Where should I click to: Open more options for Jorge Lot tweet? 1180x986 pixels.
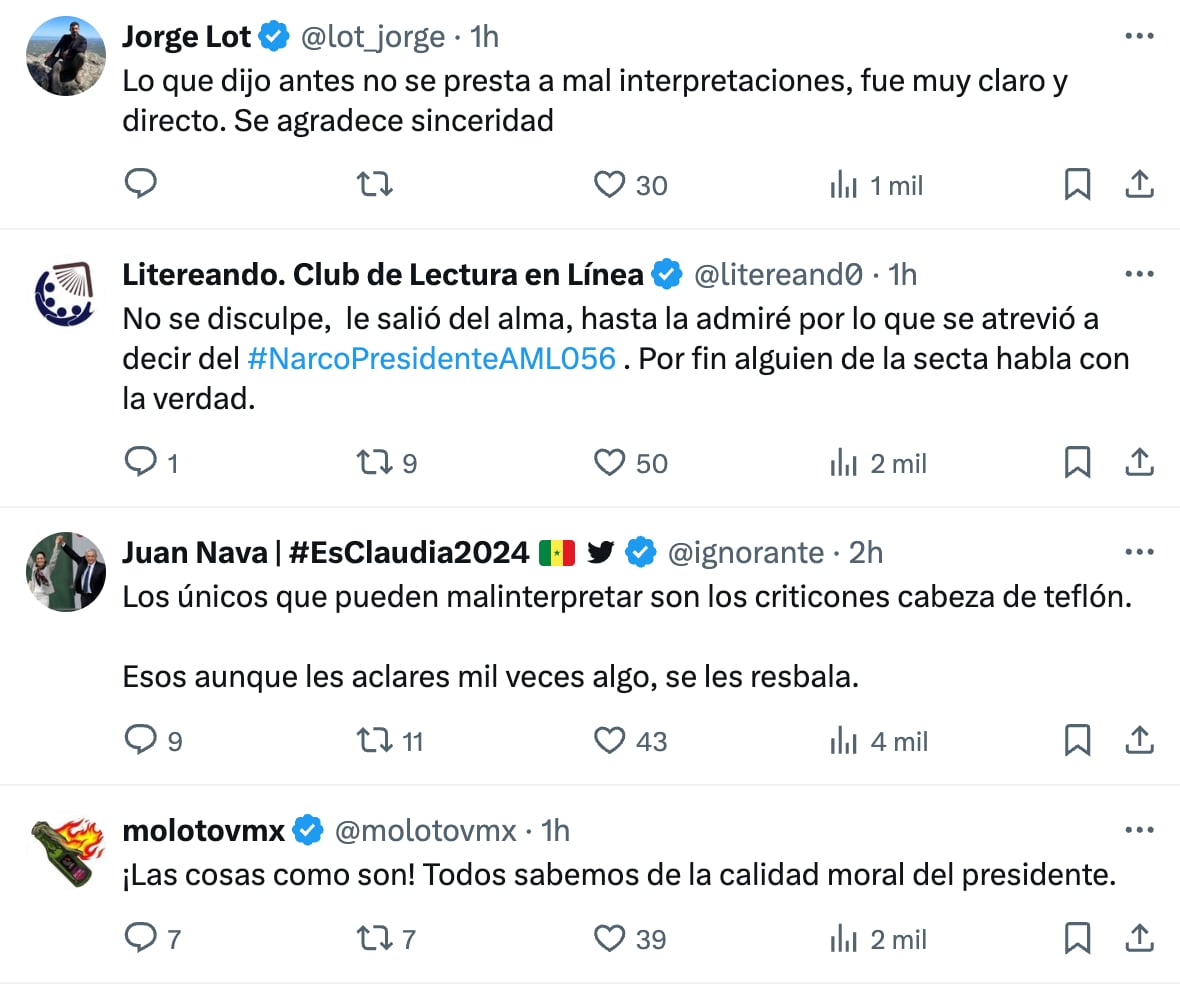(x=1140, y=37)
